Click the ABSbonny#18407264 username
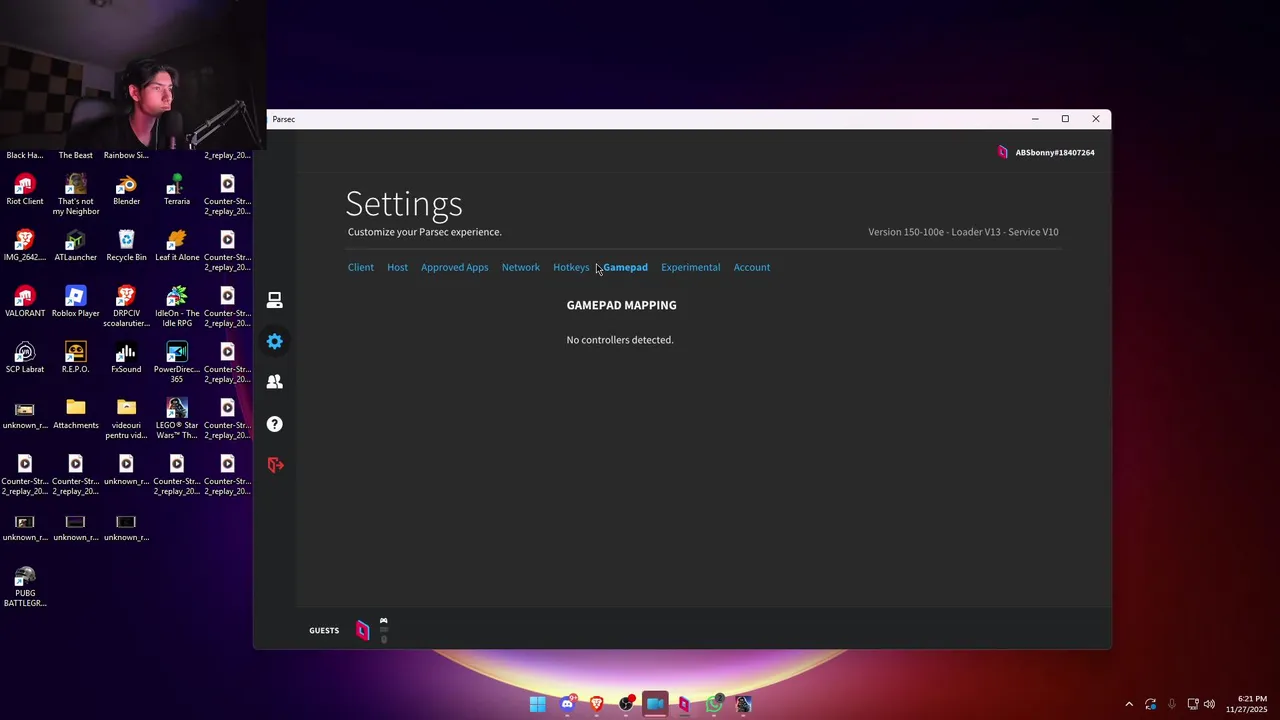This screenshot has height=720, width=1280. tap(1055, 152)
